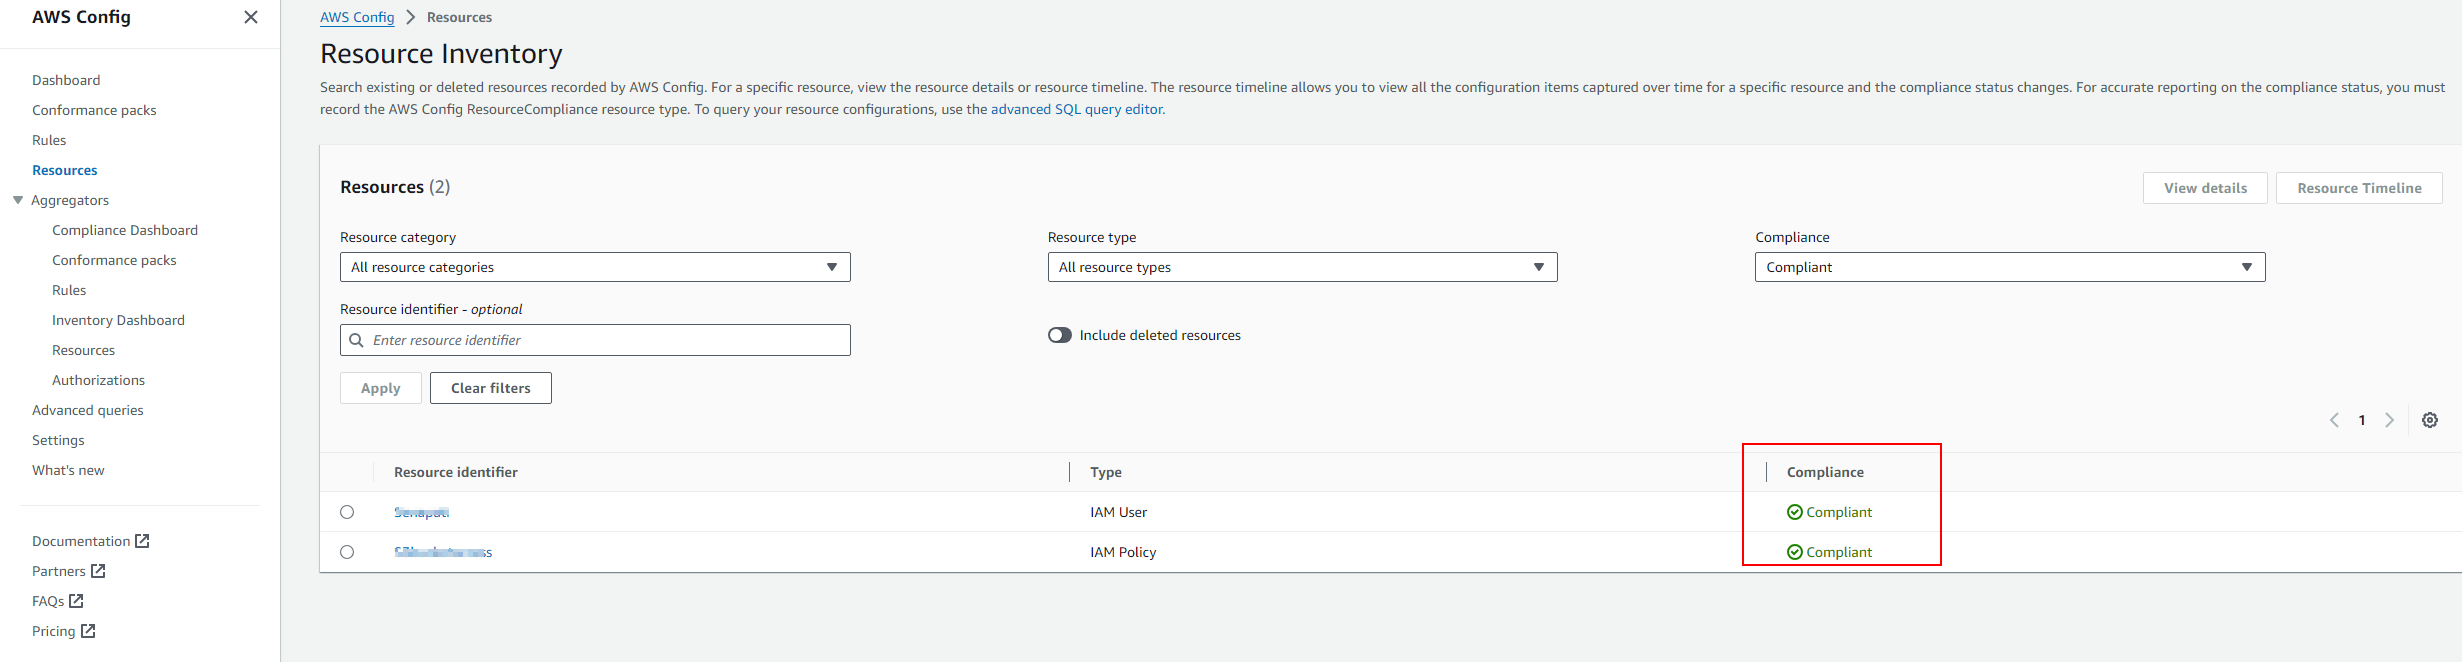Open the advanced SQL query editor link
Screen dimensions: 2462x662
pos(1077,109)
